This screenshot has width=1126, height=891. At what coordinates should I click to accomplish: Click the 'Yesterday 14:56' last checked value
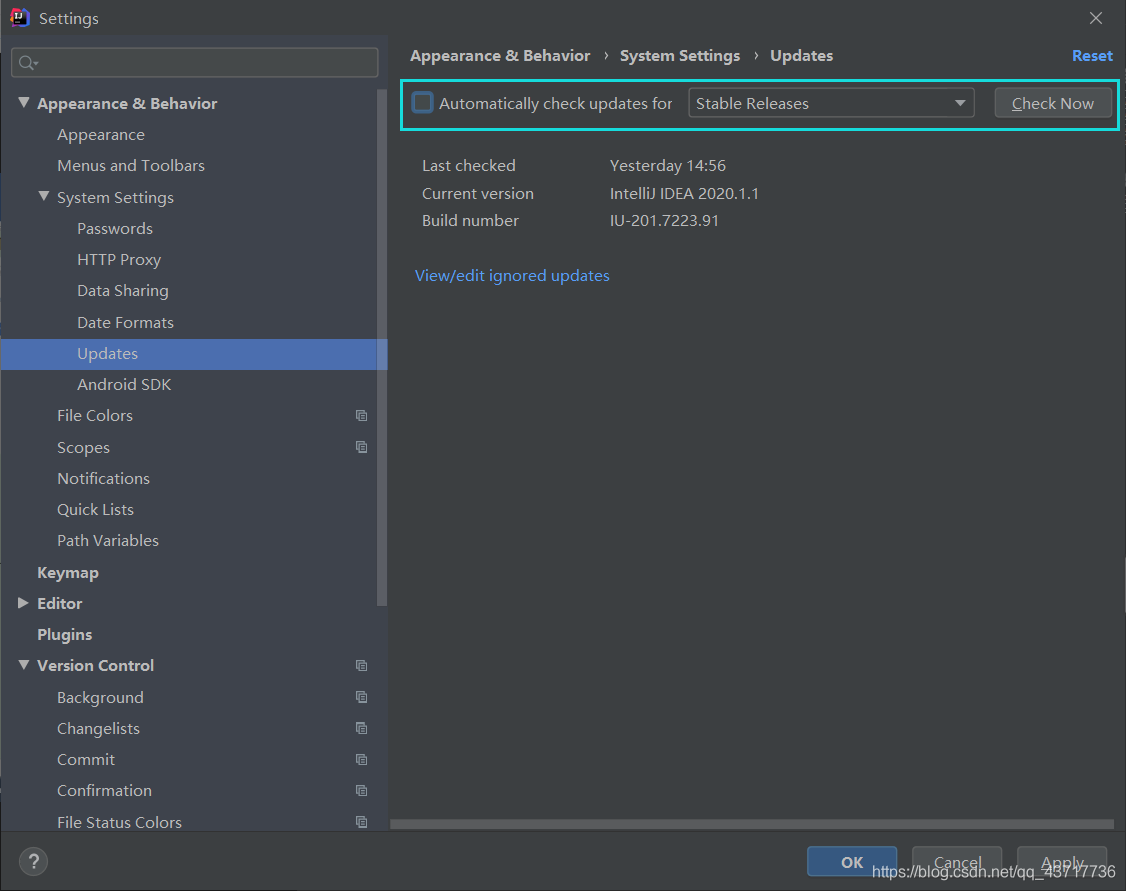668,166
